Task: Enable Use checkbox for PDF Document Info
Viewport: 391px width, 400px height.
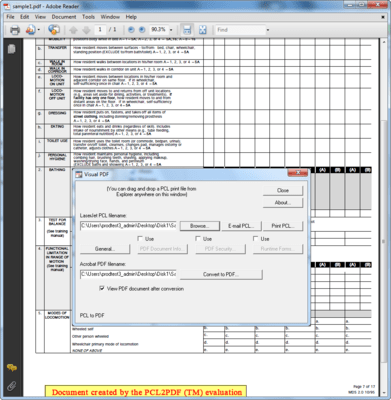Action: [x=140, y=239]
